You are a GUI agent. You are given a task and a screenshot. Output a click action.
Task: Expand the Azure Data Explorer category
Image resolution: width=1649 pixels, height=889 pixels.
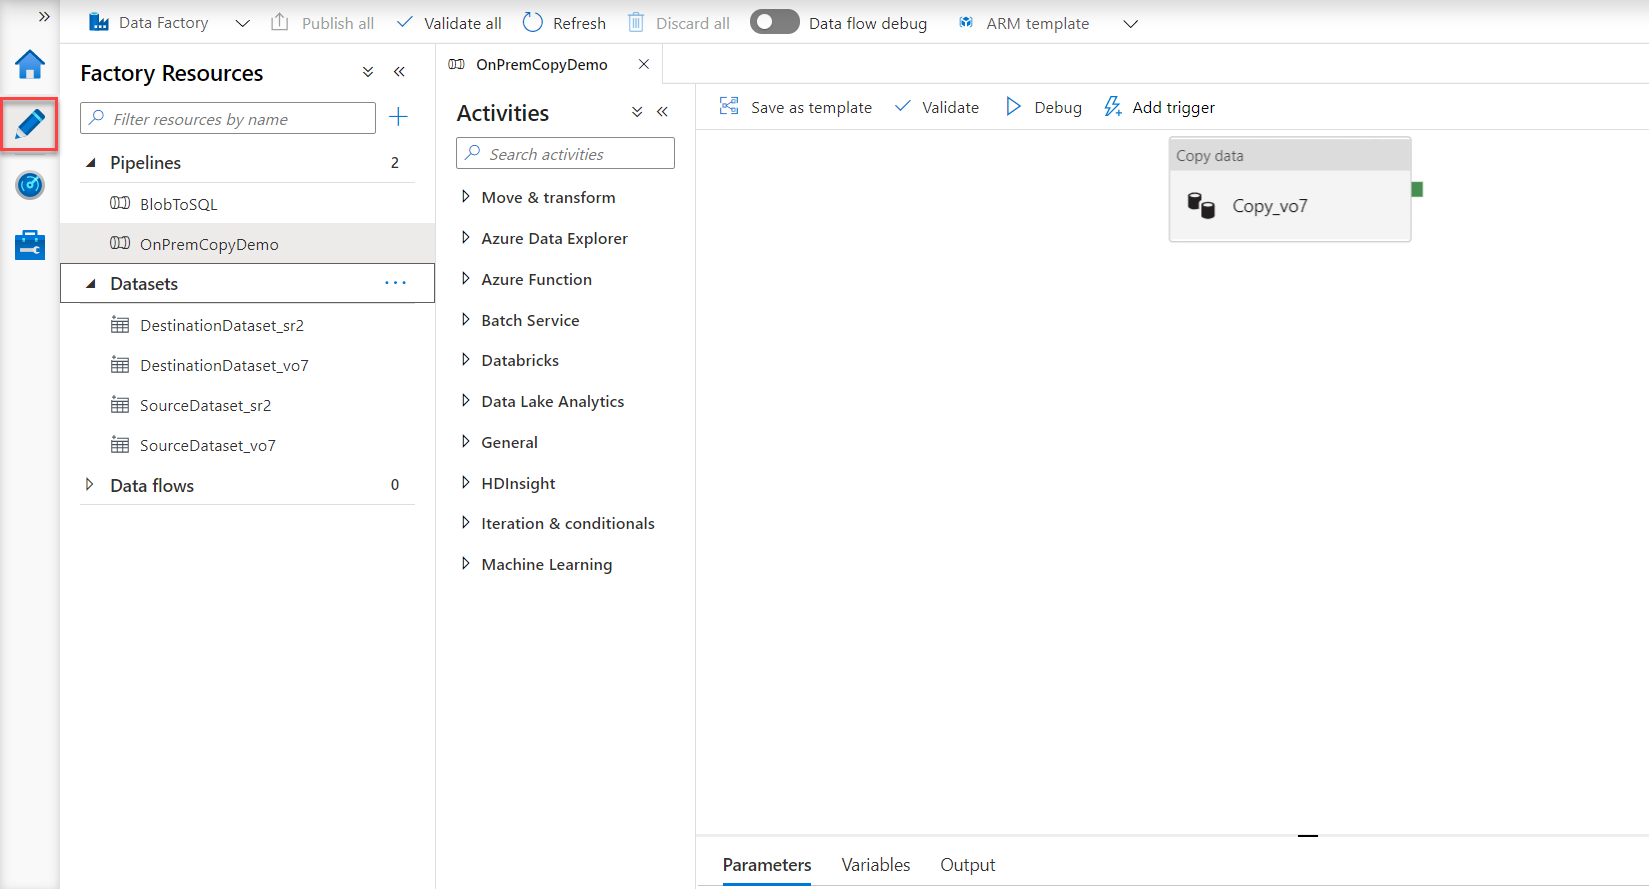click(x=465, y=238)
